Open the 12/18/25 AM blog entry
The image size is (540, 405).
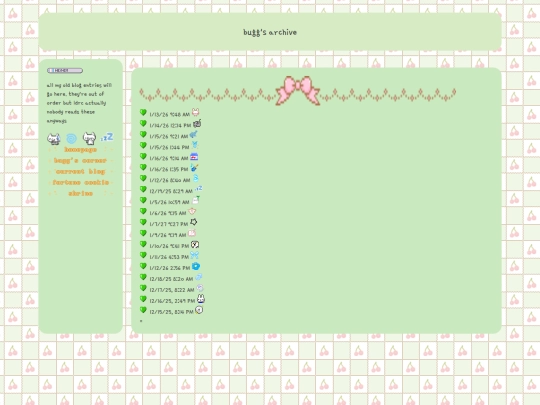point(171,279)
